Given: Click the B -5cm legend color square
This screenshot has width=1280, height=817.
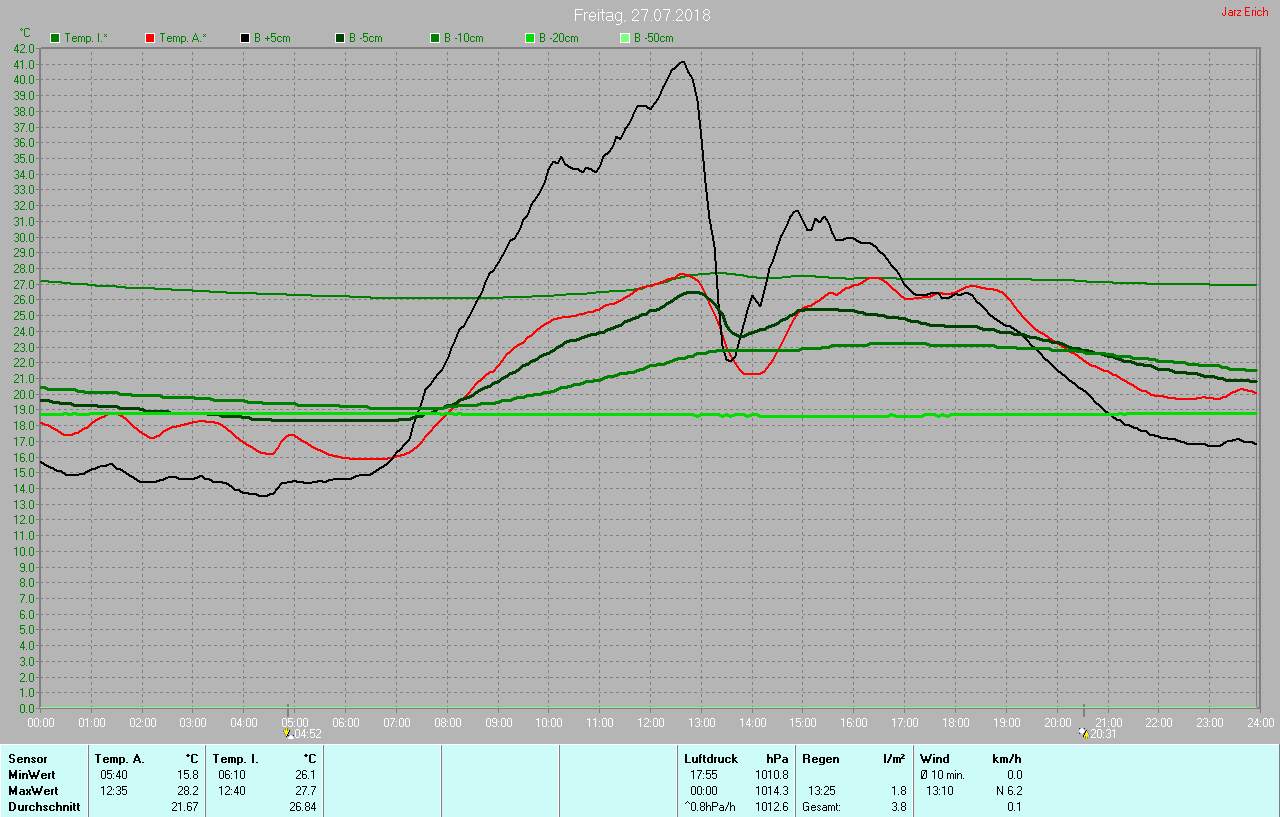Looking at the screenshot, I should pyautogui.click(x=340, y=38).
